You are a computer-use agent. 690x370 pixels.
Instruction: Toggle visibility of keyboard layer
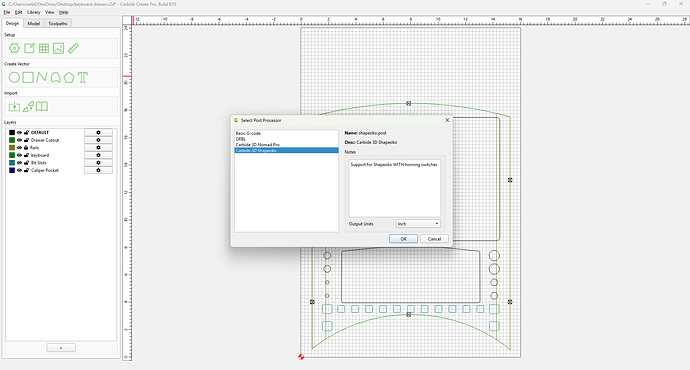pos(19,155)
